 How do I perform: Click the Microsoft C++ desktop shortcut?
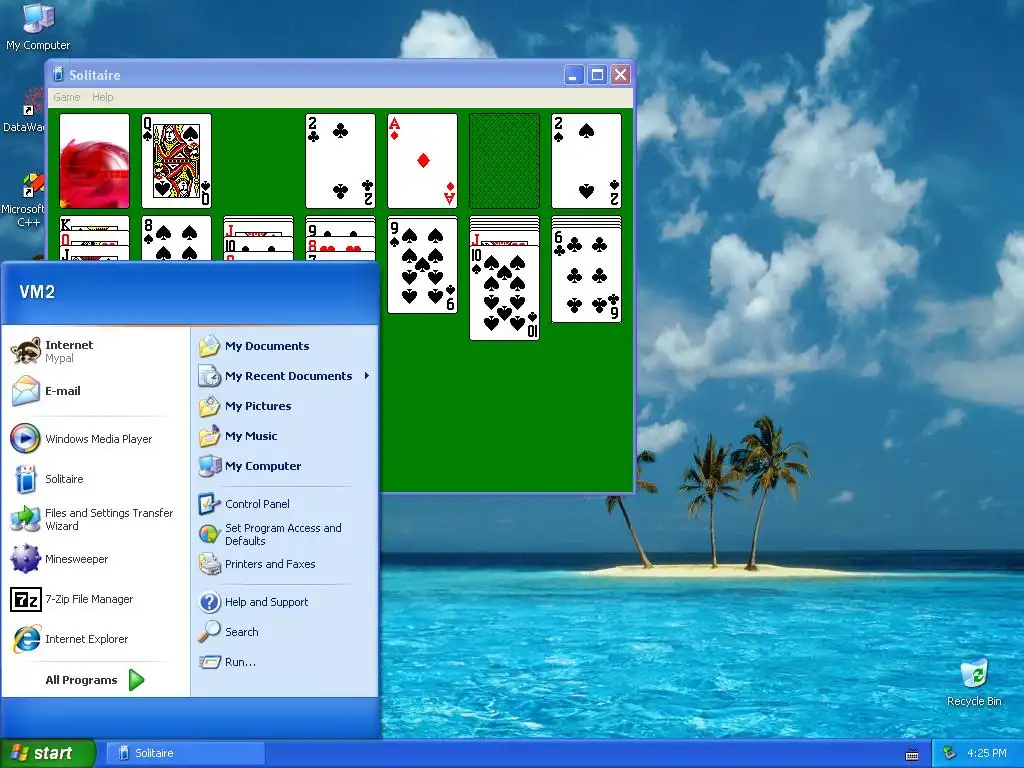tap(24, 200)
